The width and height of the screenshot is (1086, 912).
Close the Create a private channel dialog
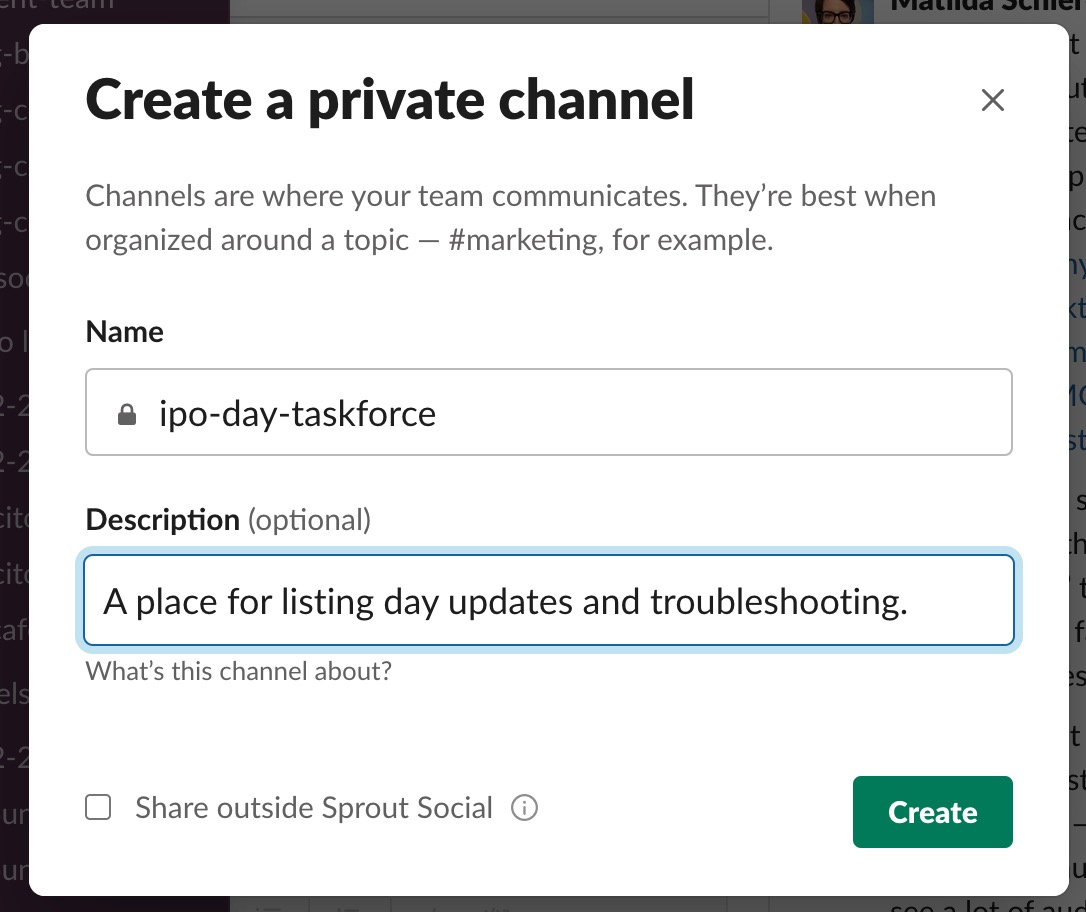(992, 100)
